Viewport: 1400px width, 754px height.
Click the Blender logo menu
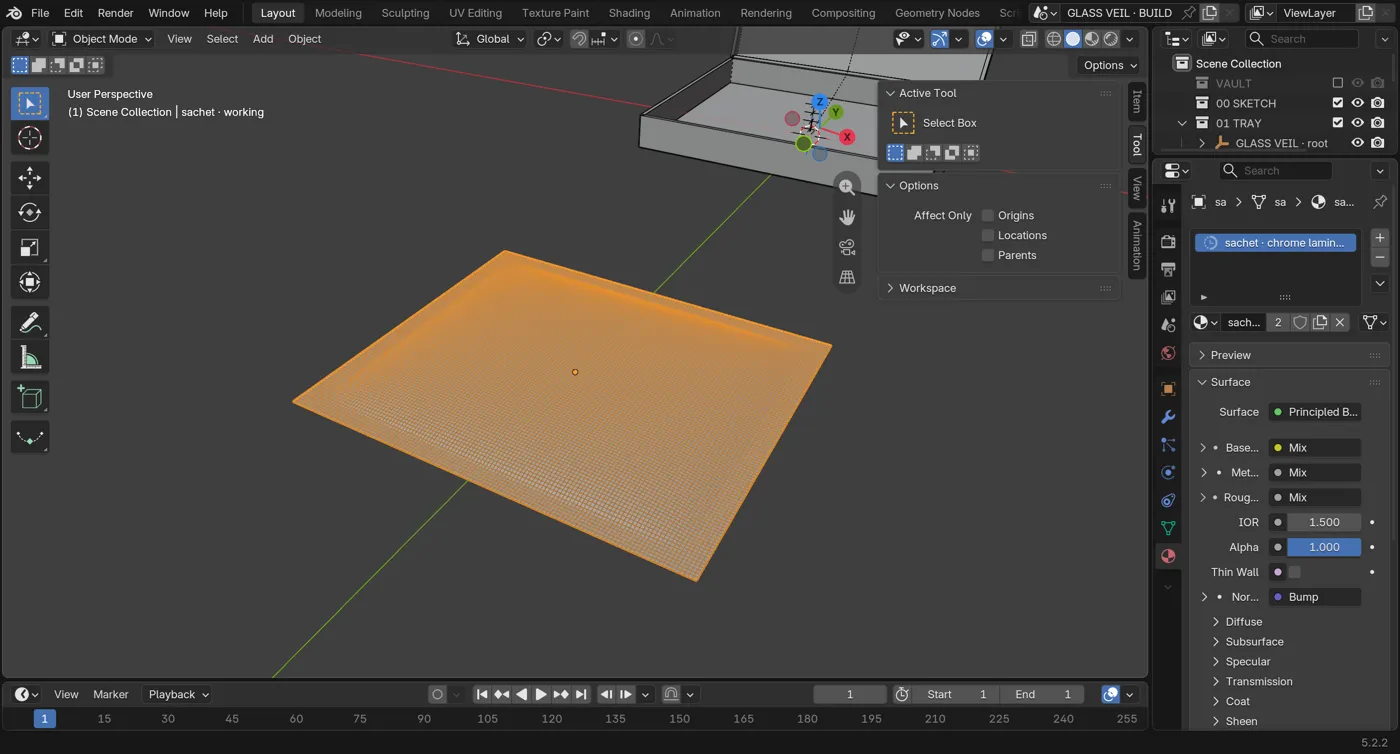pos(14,13)
